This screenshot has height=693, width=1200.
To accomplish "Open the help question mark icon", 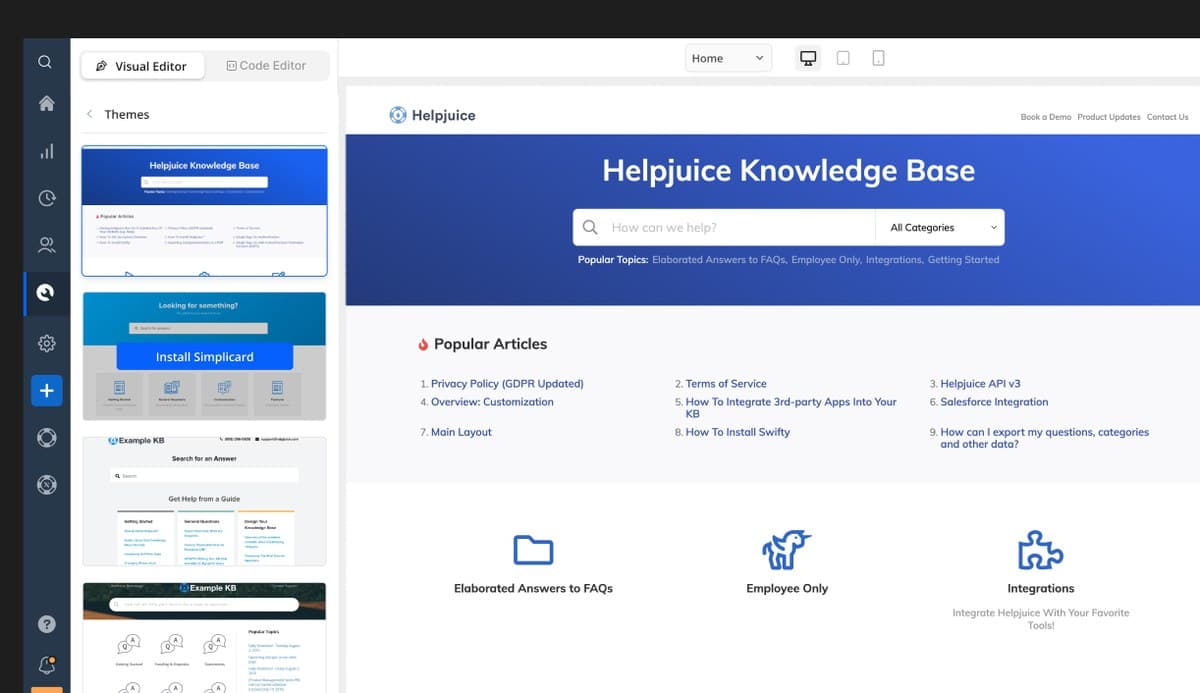I will point(46,624).
